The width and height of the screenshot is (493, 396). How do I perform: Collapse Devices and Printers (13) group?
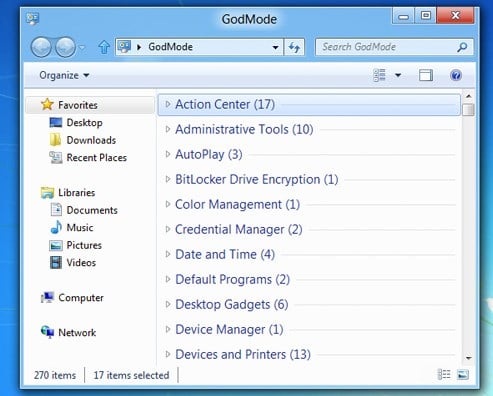[168, 354]
